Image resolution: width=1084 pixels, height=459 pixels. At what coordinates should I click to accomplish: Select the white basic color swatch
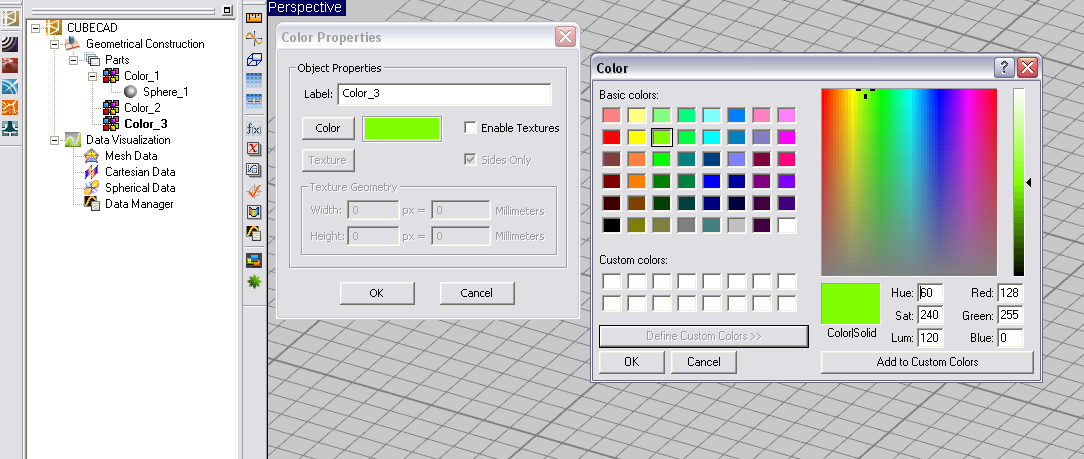coord(787,225)
